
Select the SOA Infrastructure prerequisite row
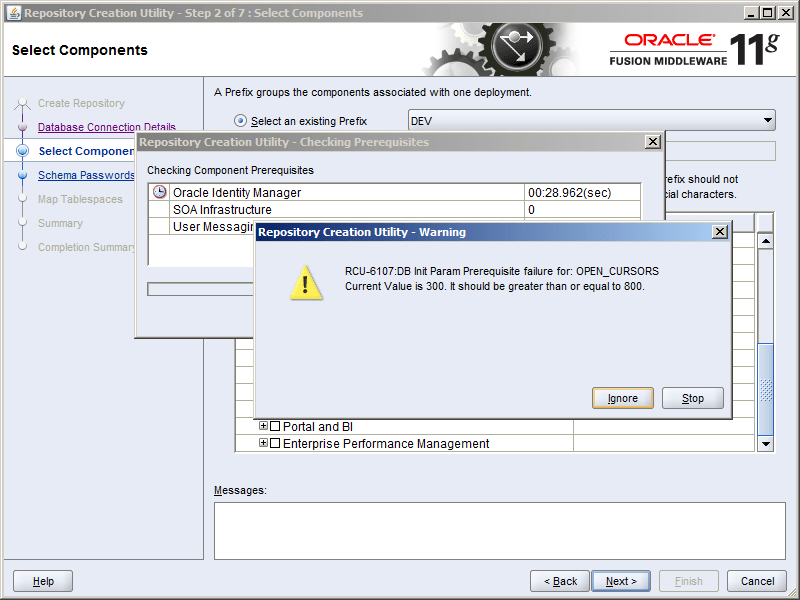(394, 210)
